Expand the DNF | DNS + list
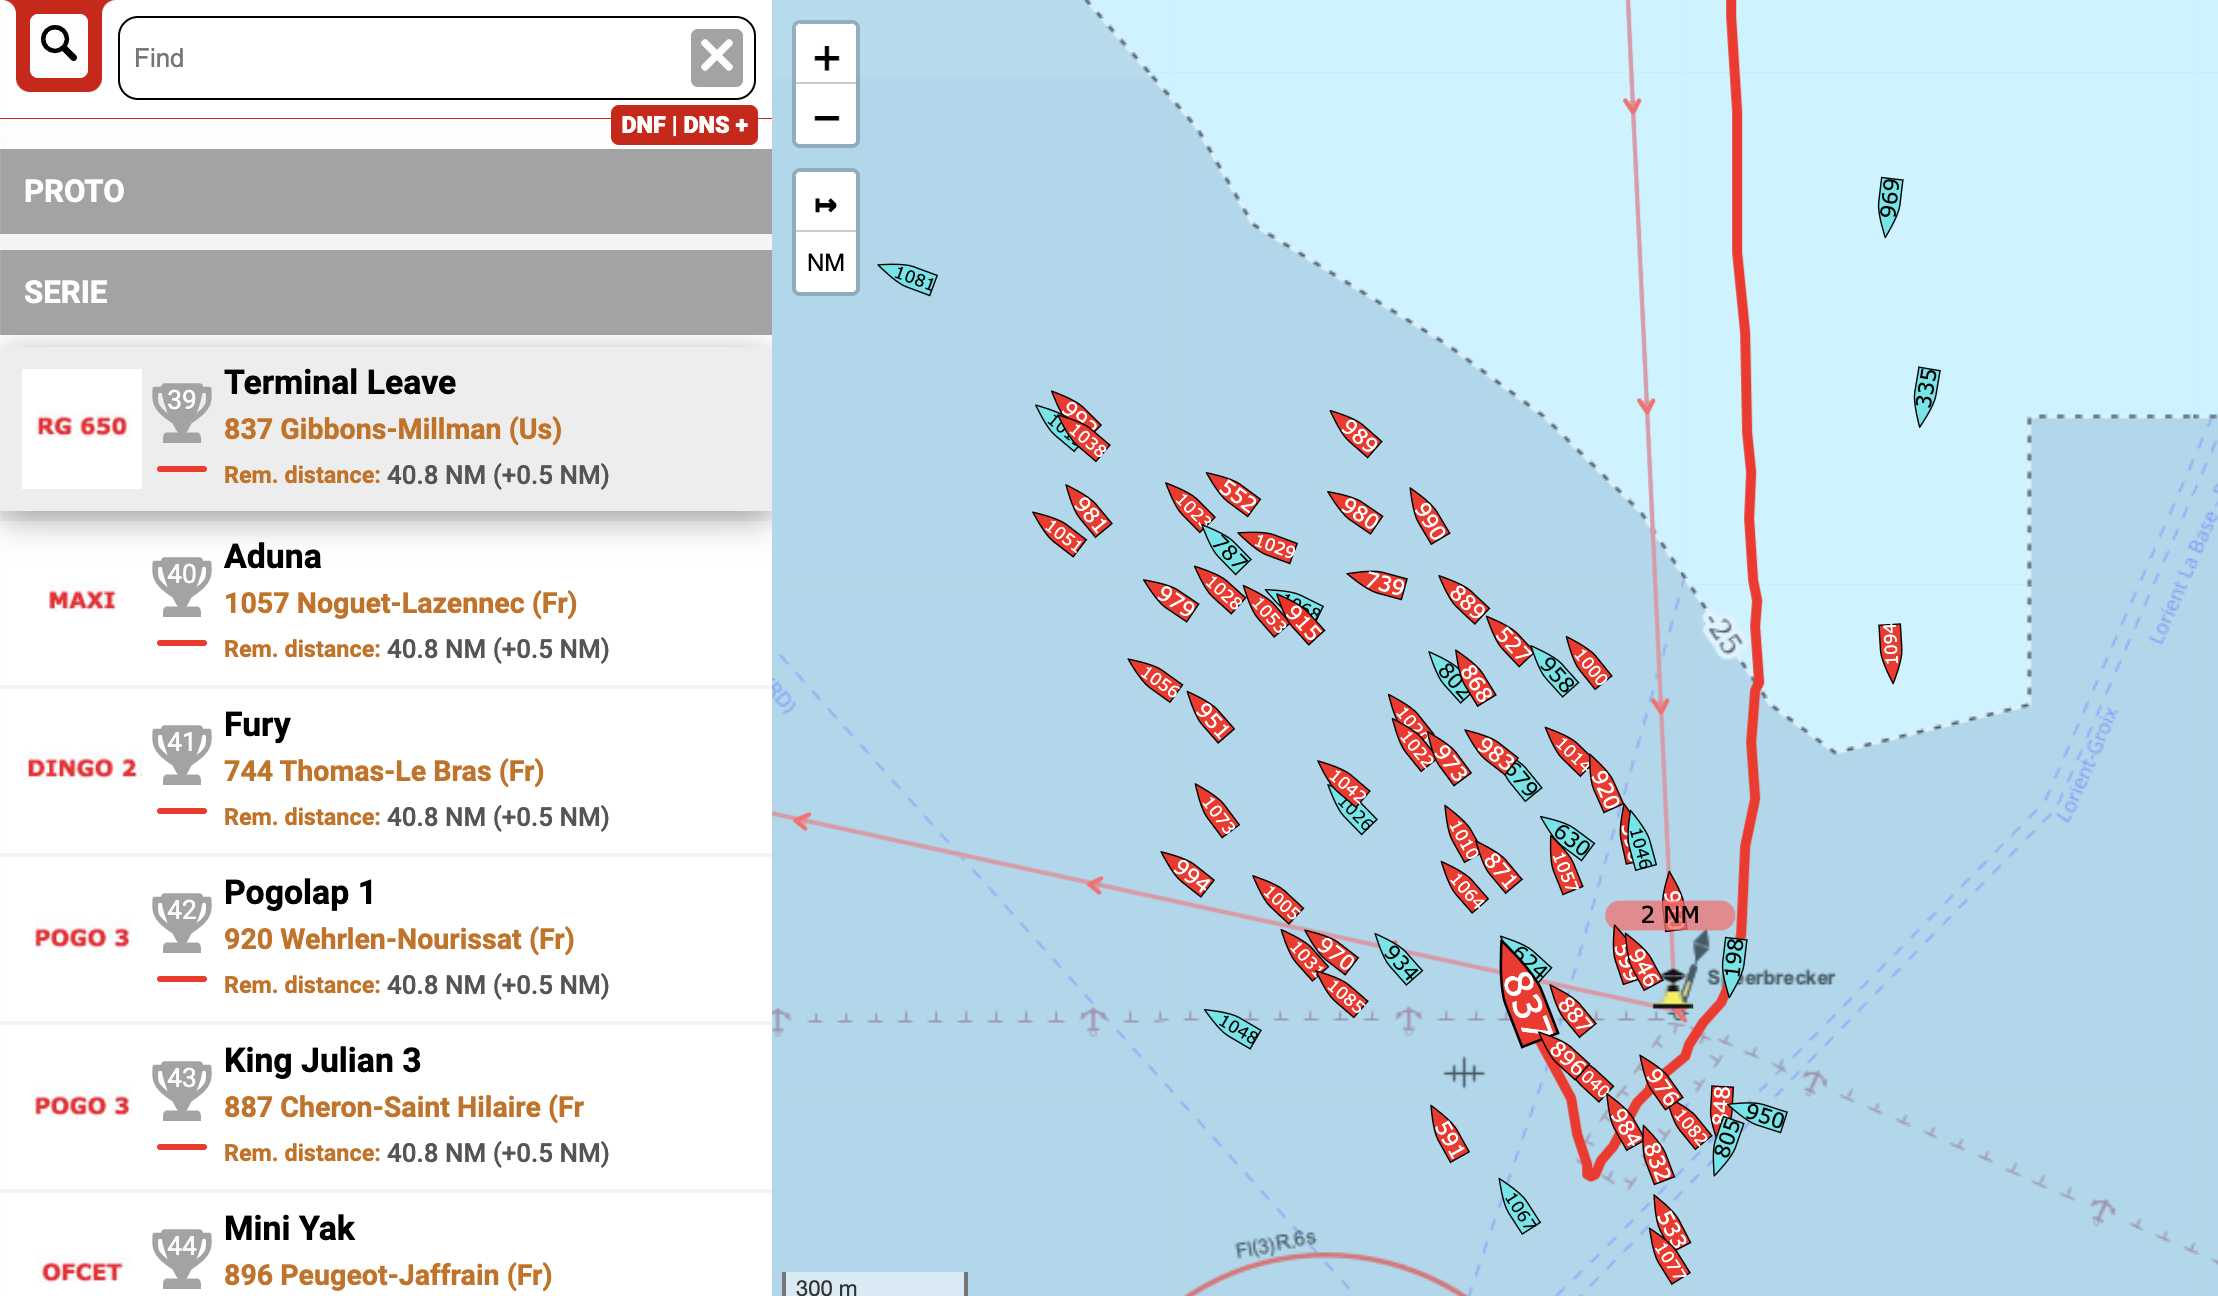 684,125
